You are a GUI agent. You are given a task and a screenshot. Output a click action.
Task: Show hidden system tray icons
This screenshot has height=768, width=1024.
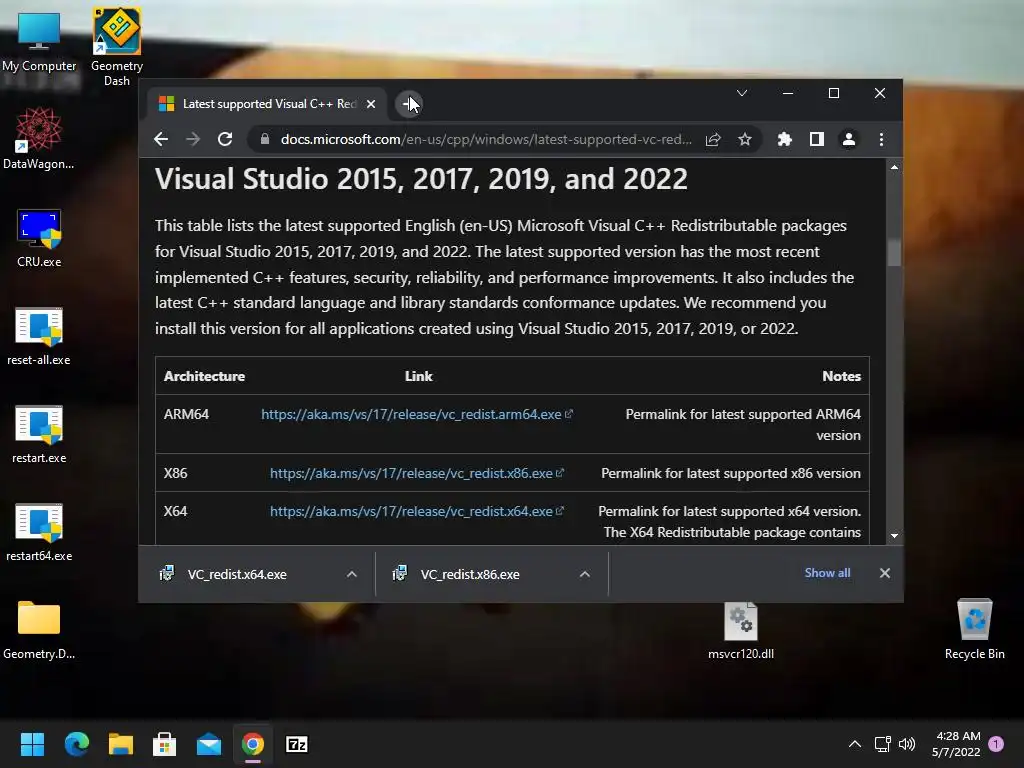click(854, 744)
